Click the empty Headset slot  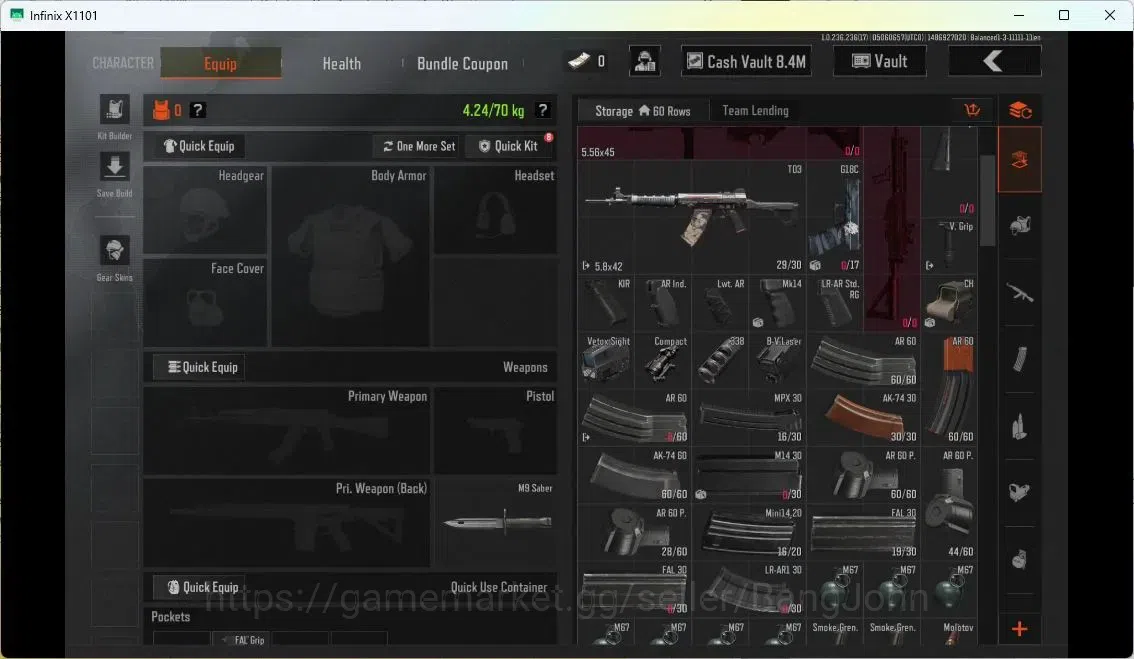pyautogui.click(x=495, y=211)
